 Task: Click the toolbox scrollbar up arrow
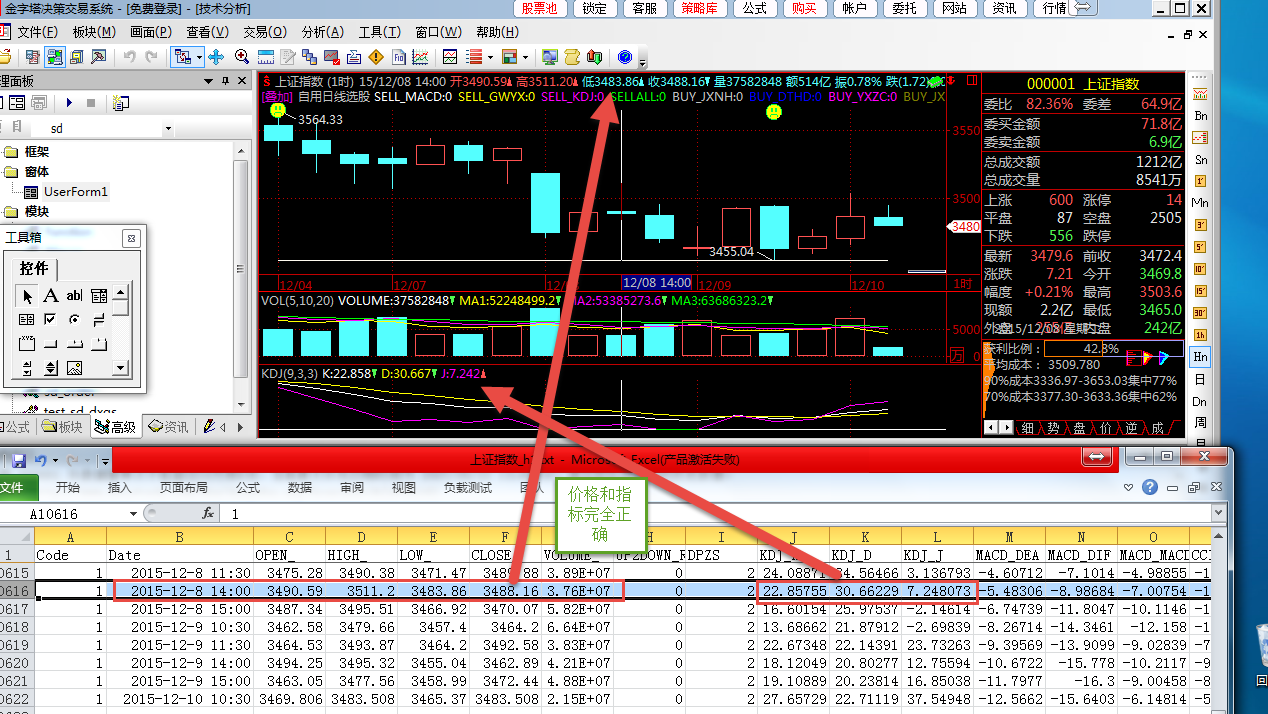(x=120, y=293)
